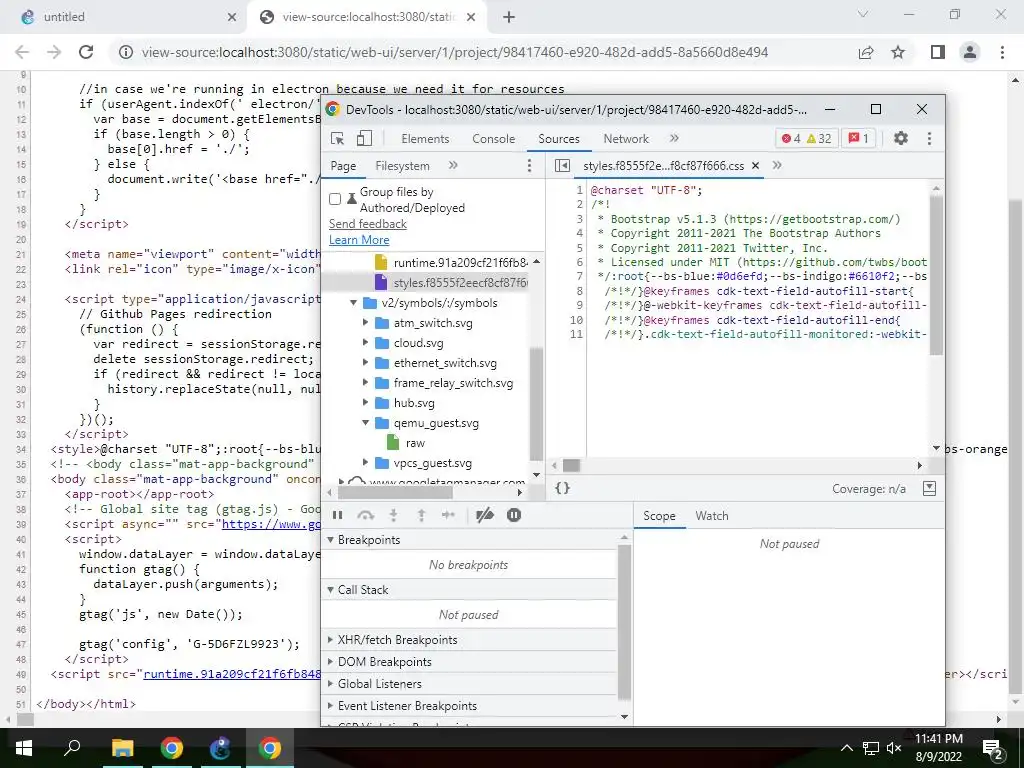This screenshot has width=1024, height=768.
Task: Expand XHR/fetch Breakpoints section
Action: pos(330,640)
